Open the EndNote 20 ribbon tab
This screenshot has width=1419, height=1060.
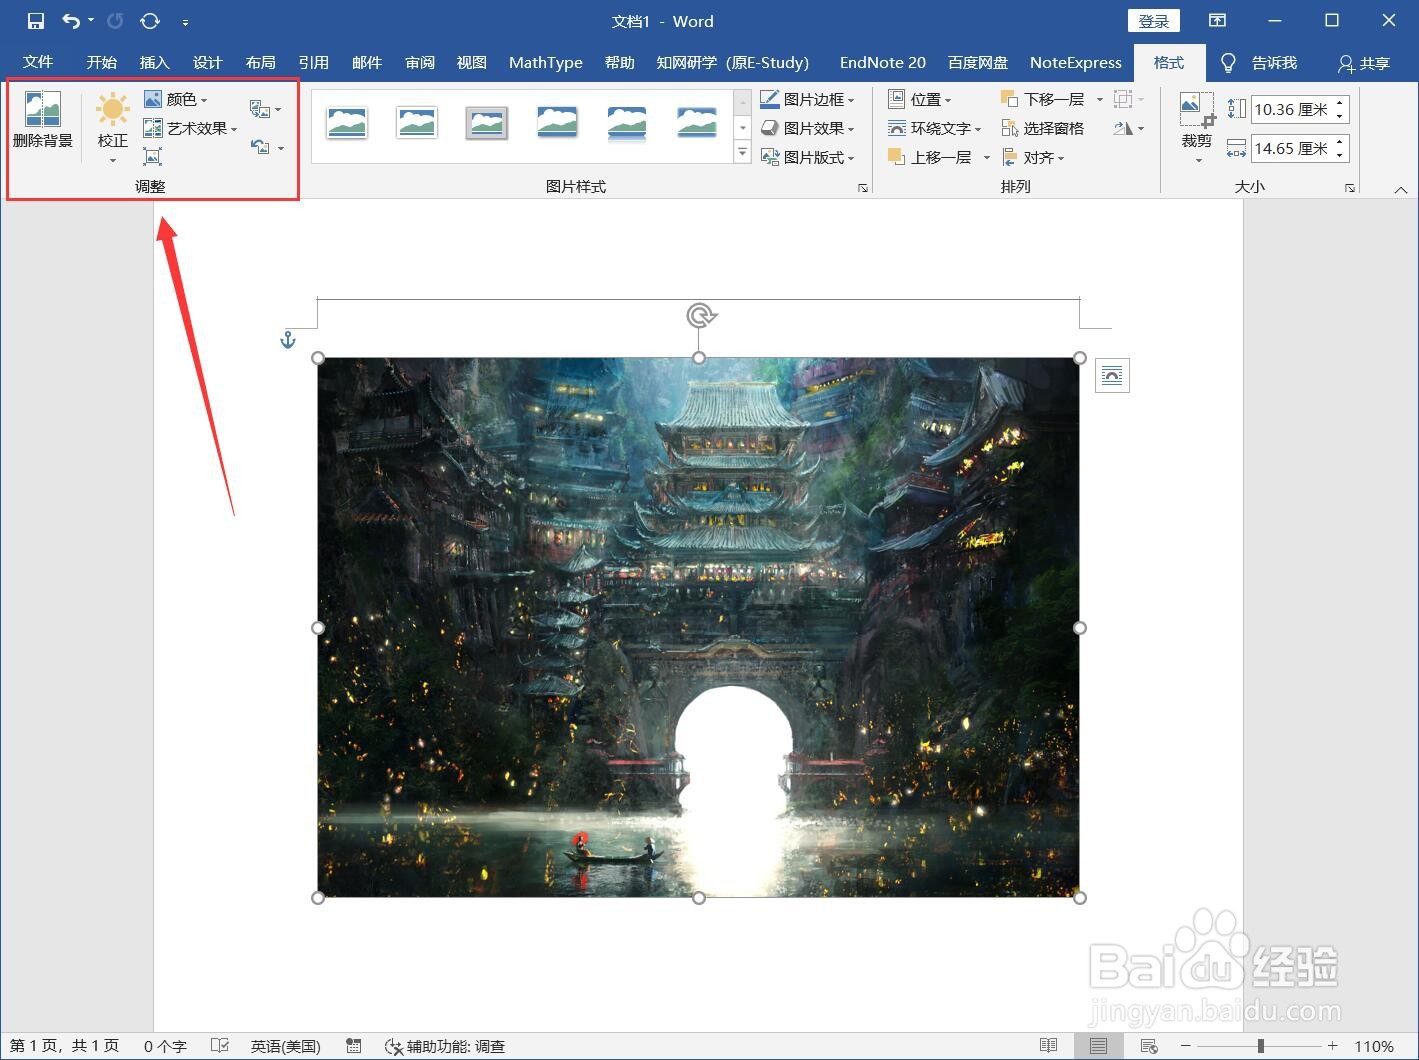[x=881, y=62]
